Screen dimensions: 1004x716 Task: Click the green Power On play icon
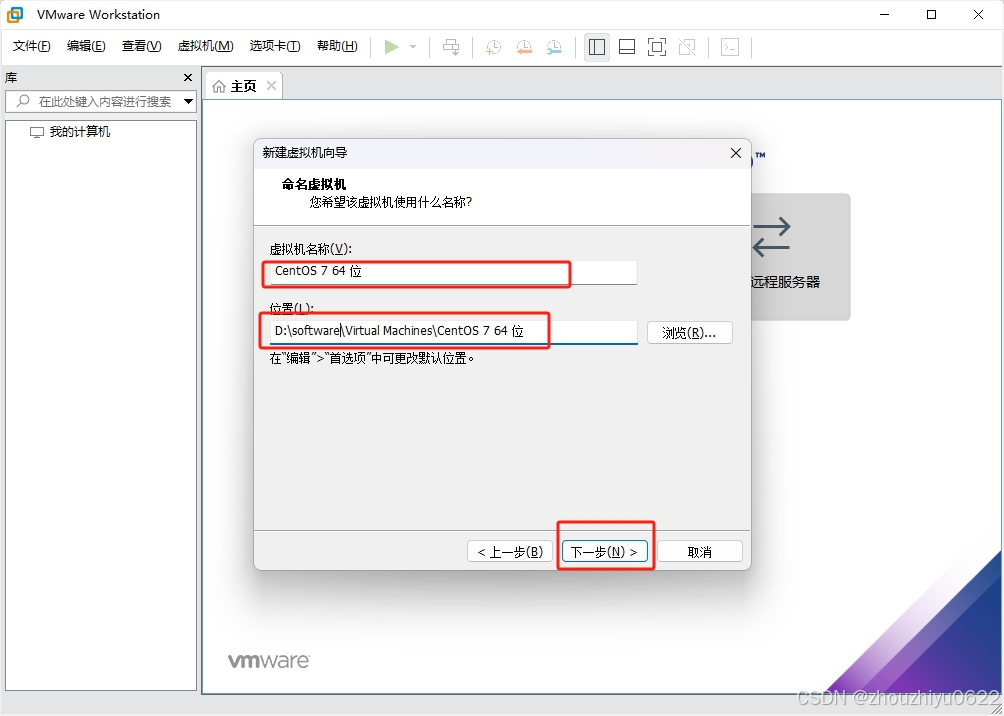[x=391, y=47]
